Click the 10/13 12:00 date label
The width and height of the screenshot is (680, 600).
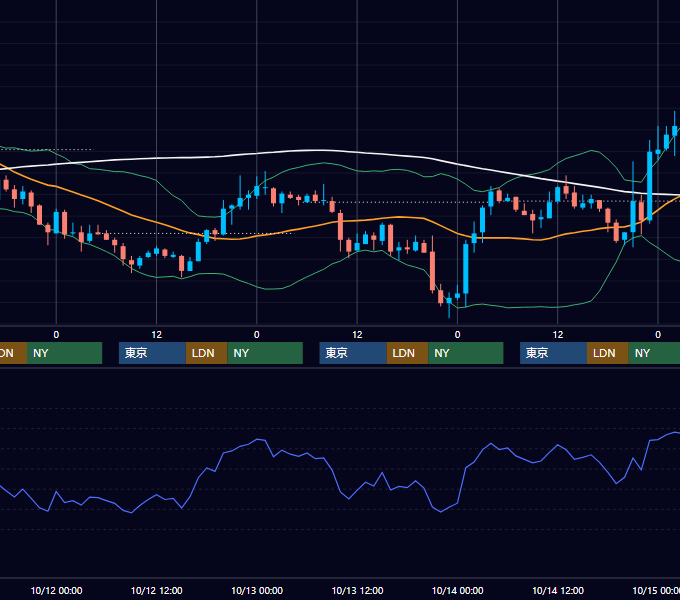click(357, 590)
